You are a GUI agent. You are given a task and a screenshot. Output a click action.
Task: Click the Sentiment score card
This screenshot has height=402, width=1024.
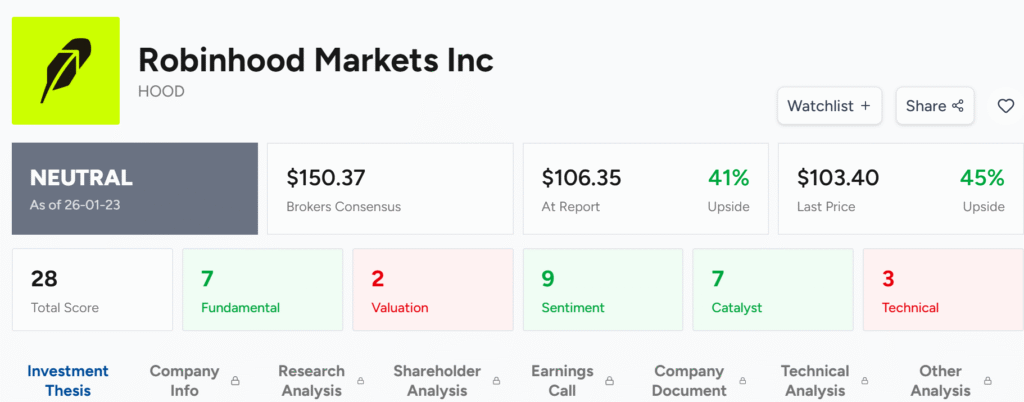click(602, 290)
